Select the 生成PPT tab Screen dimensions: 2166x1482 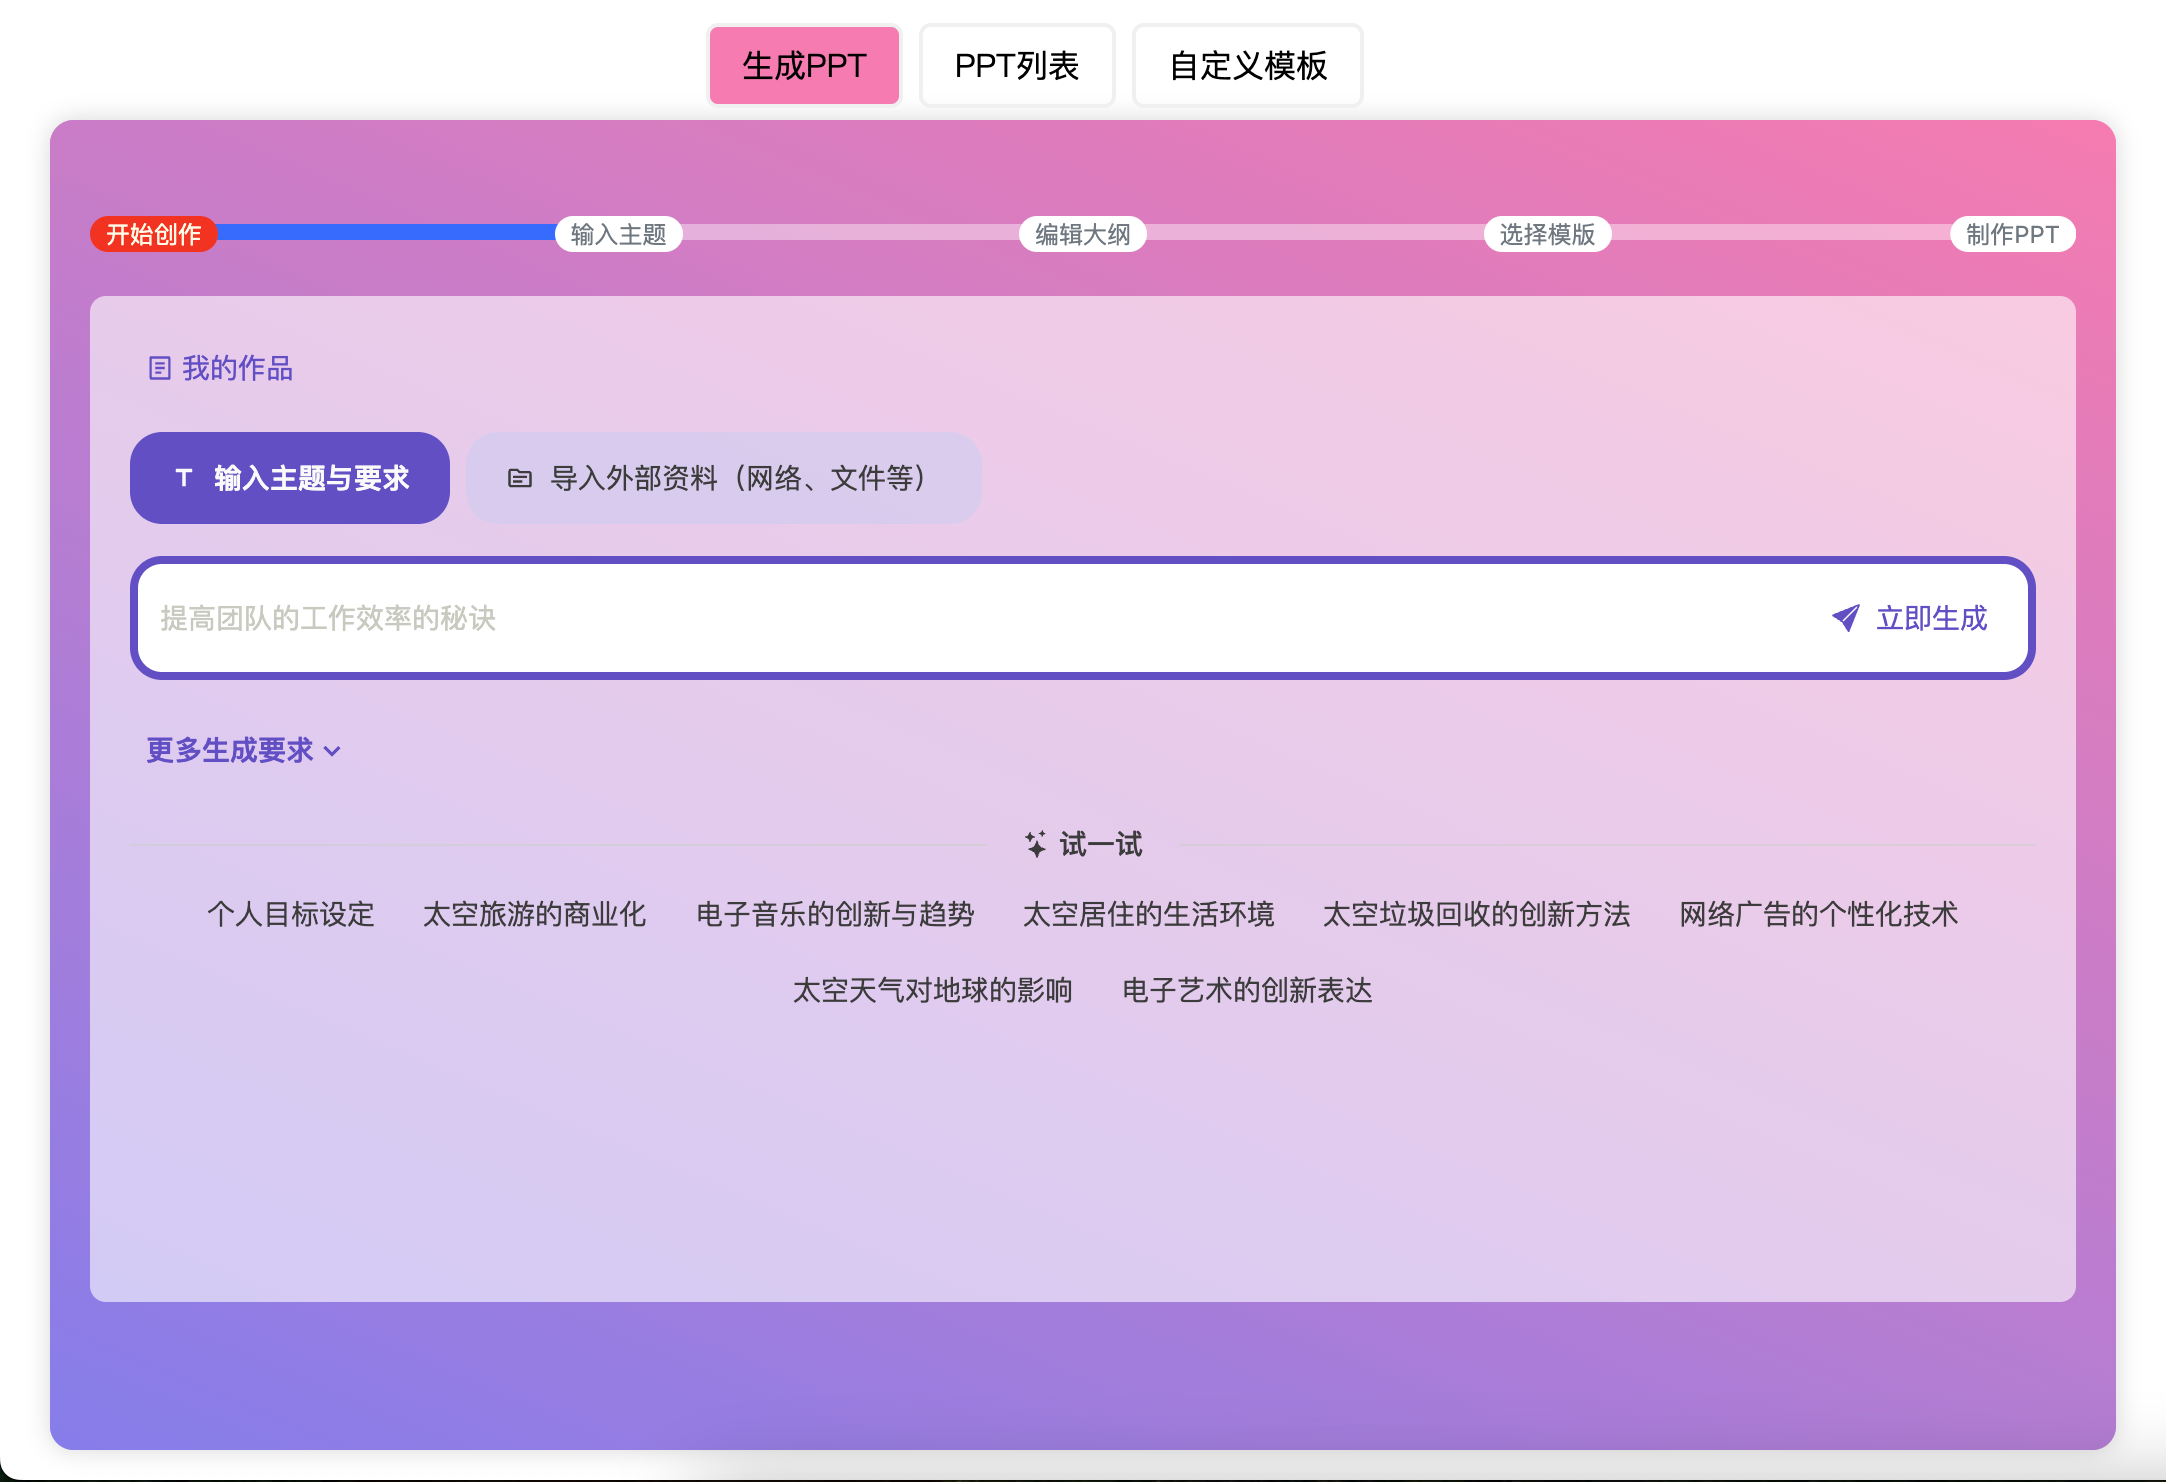pos(804,66)
